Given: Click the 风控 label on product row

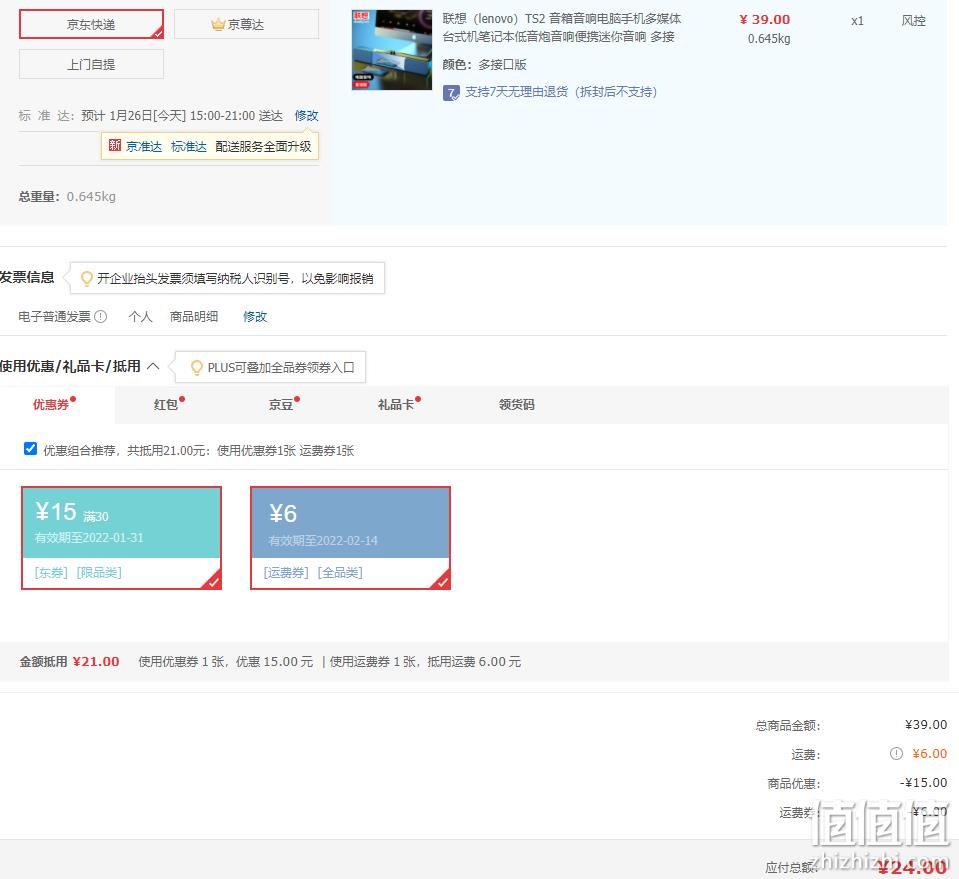Looking at the screenshot, I should pyautogui.click(x=913, y=21).
